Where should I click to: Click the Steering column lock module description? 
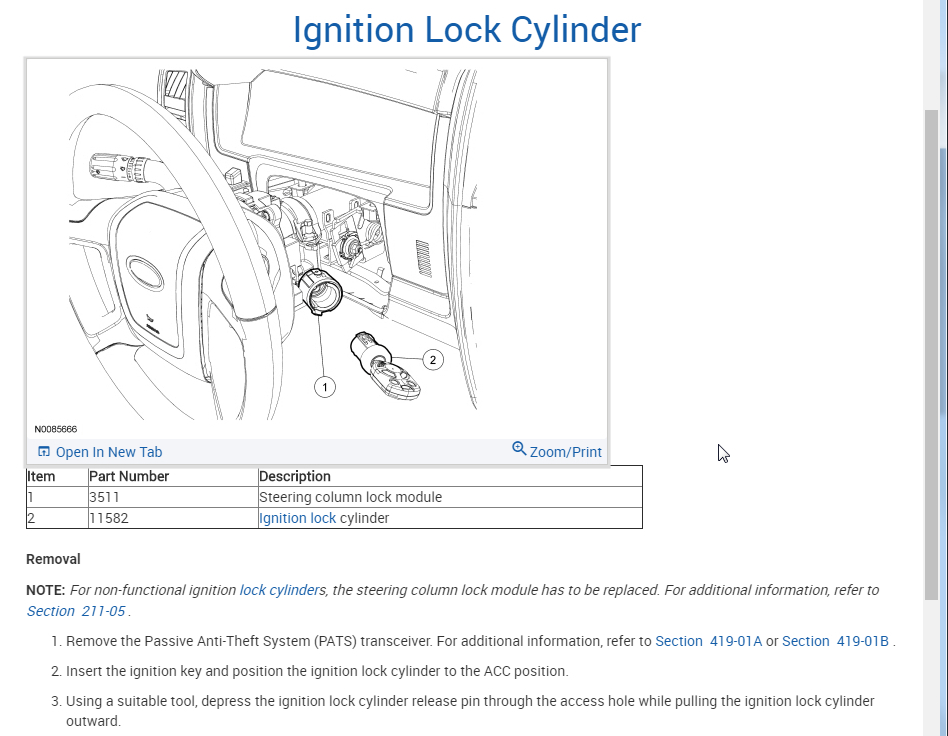click(x=350, y=497)
